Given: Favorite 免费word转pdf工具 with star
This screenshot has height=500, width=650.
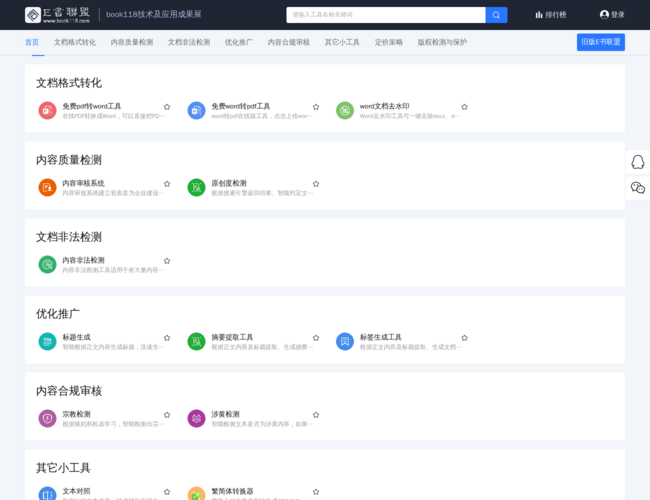Looking at the screenshot, I should click(316, 107).
